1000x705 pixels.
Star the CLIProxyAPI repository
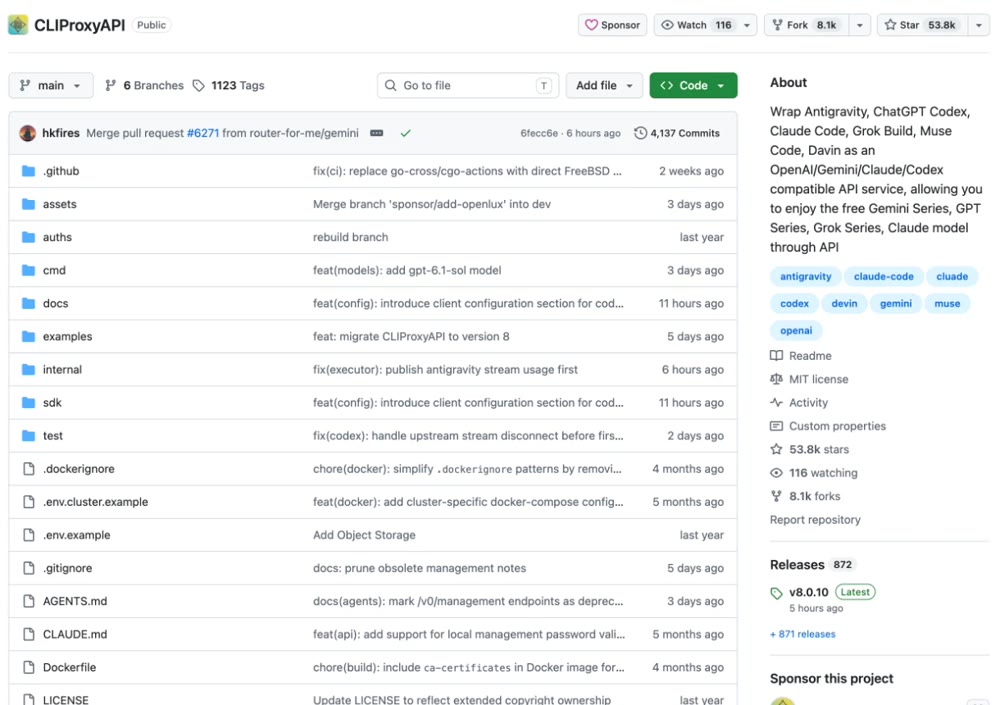click(x=921, y=25)
